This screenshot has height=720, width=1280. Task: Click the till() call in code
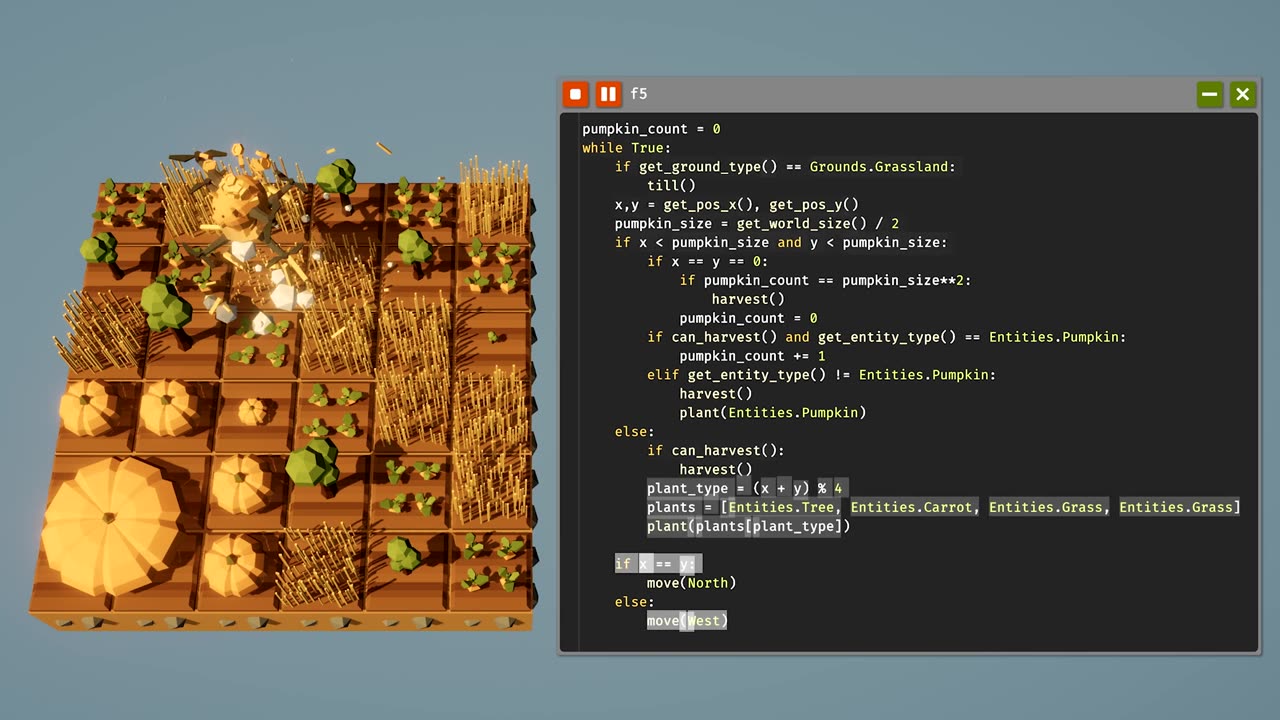(671, 186)
